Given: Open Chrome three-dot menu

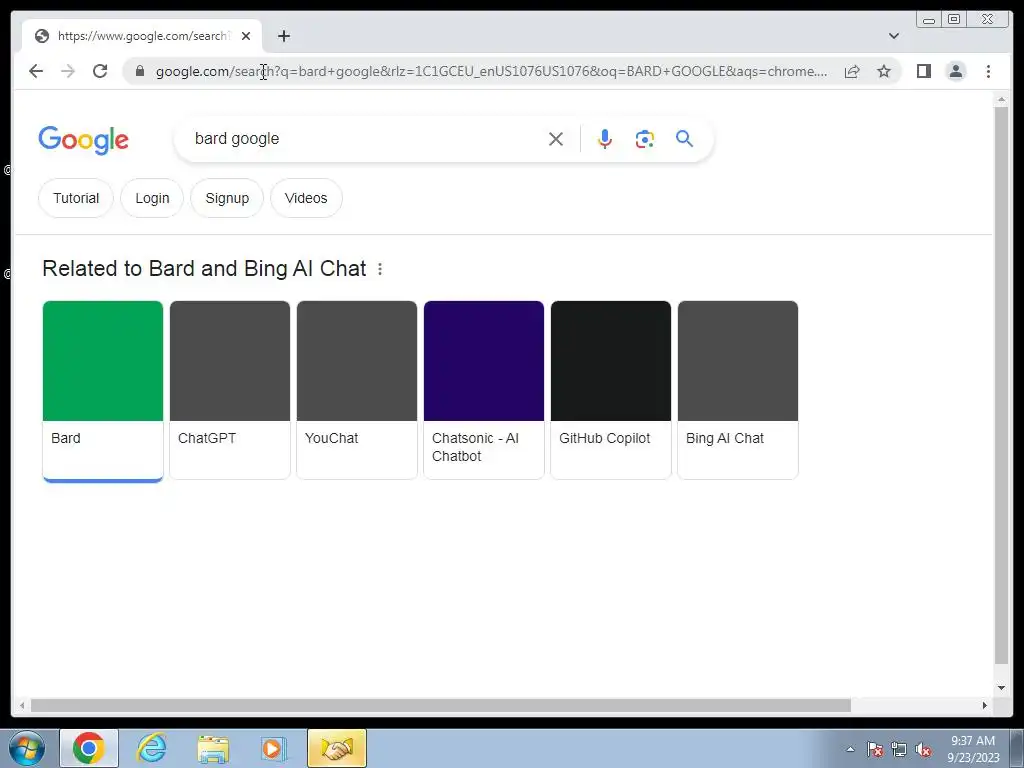Looking at the screenshot, I should point(988,71).
